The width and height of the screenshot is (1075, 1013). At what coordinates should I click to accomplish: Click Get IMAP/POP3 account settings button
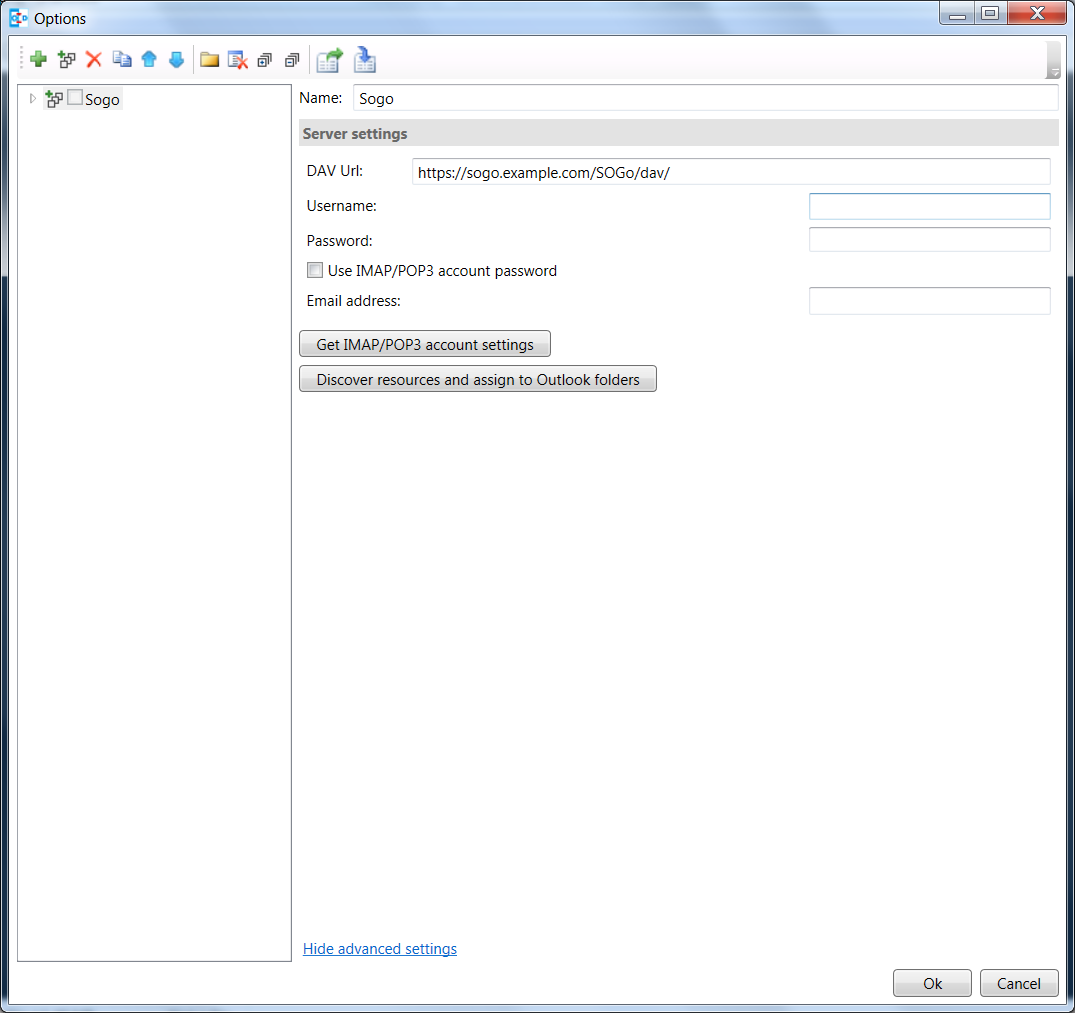click(x=425, y=344)
